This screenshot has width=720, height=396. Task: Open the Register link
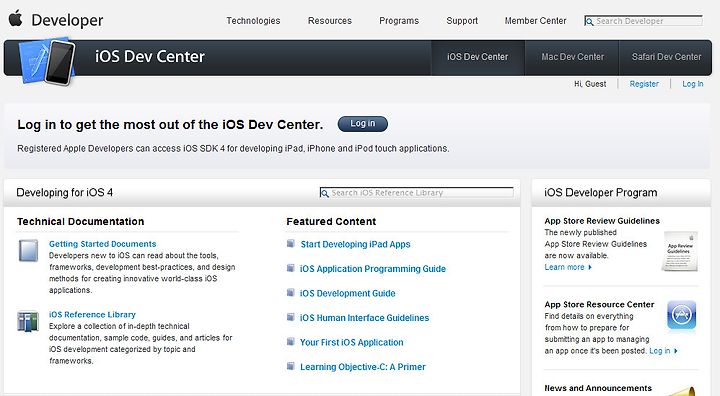(x=644, y=84)
